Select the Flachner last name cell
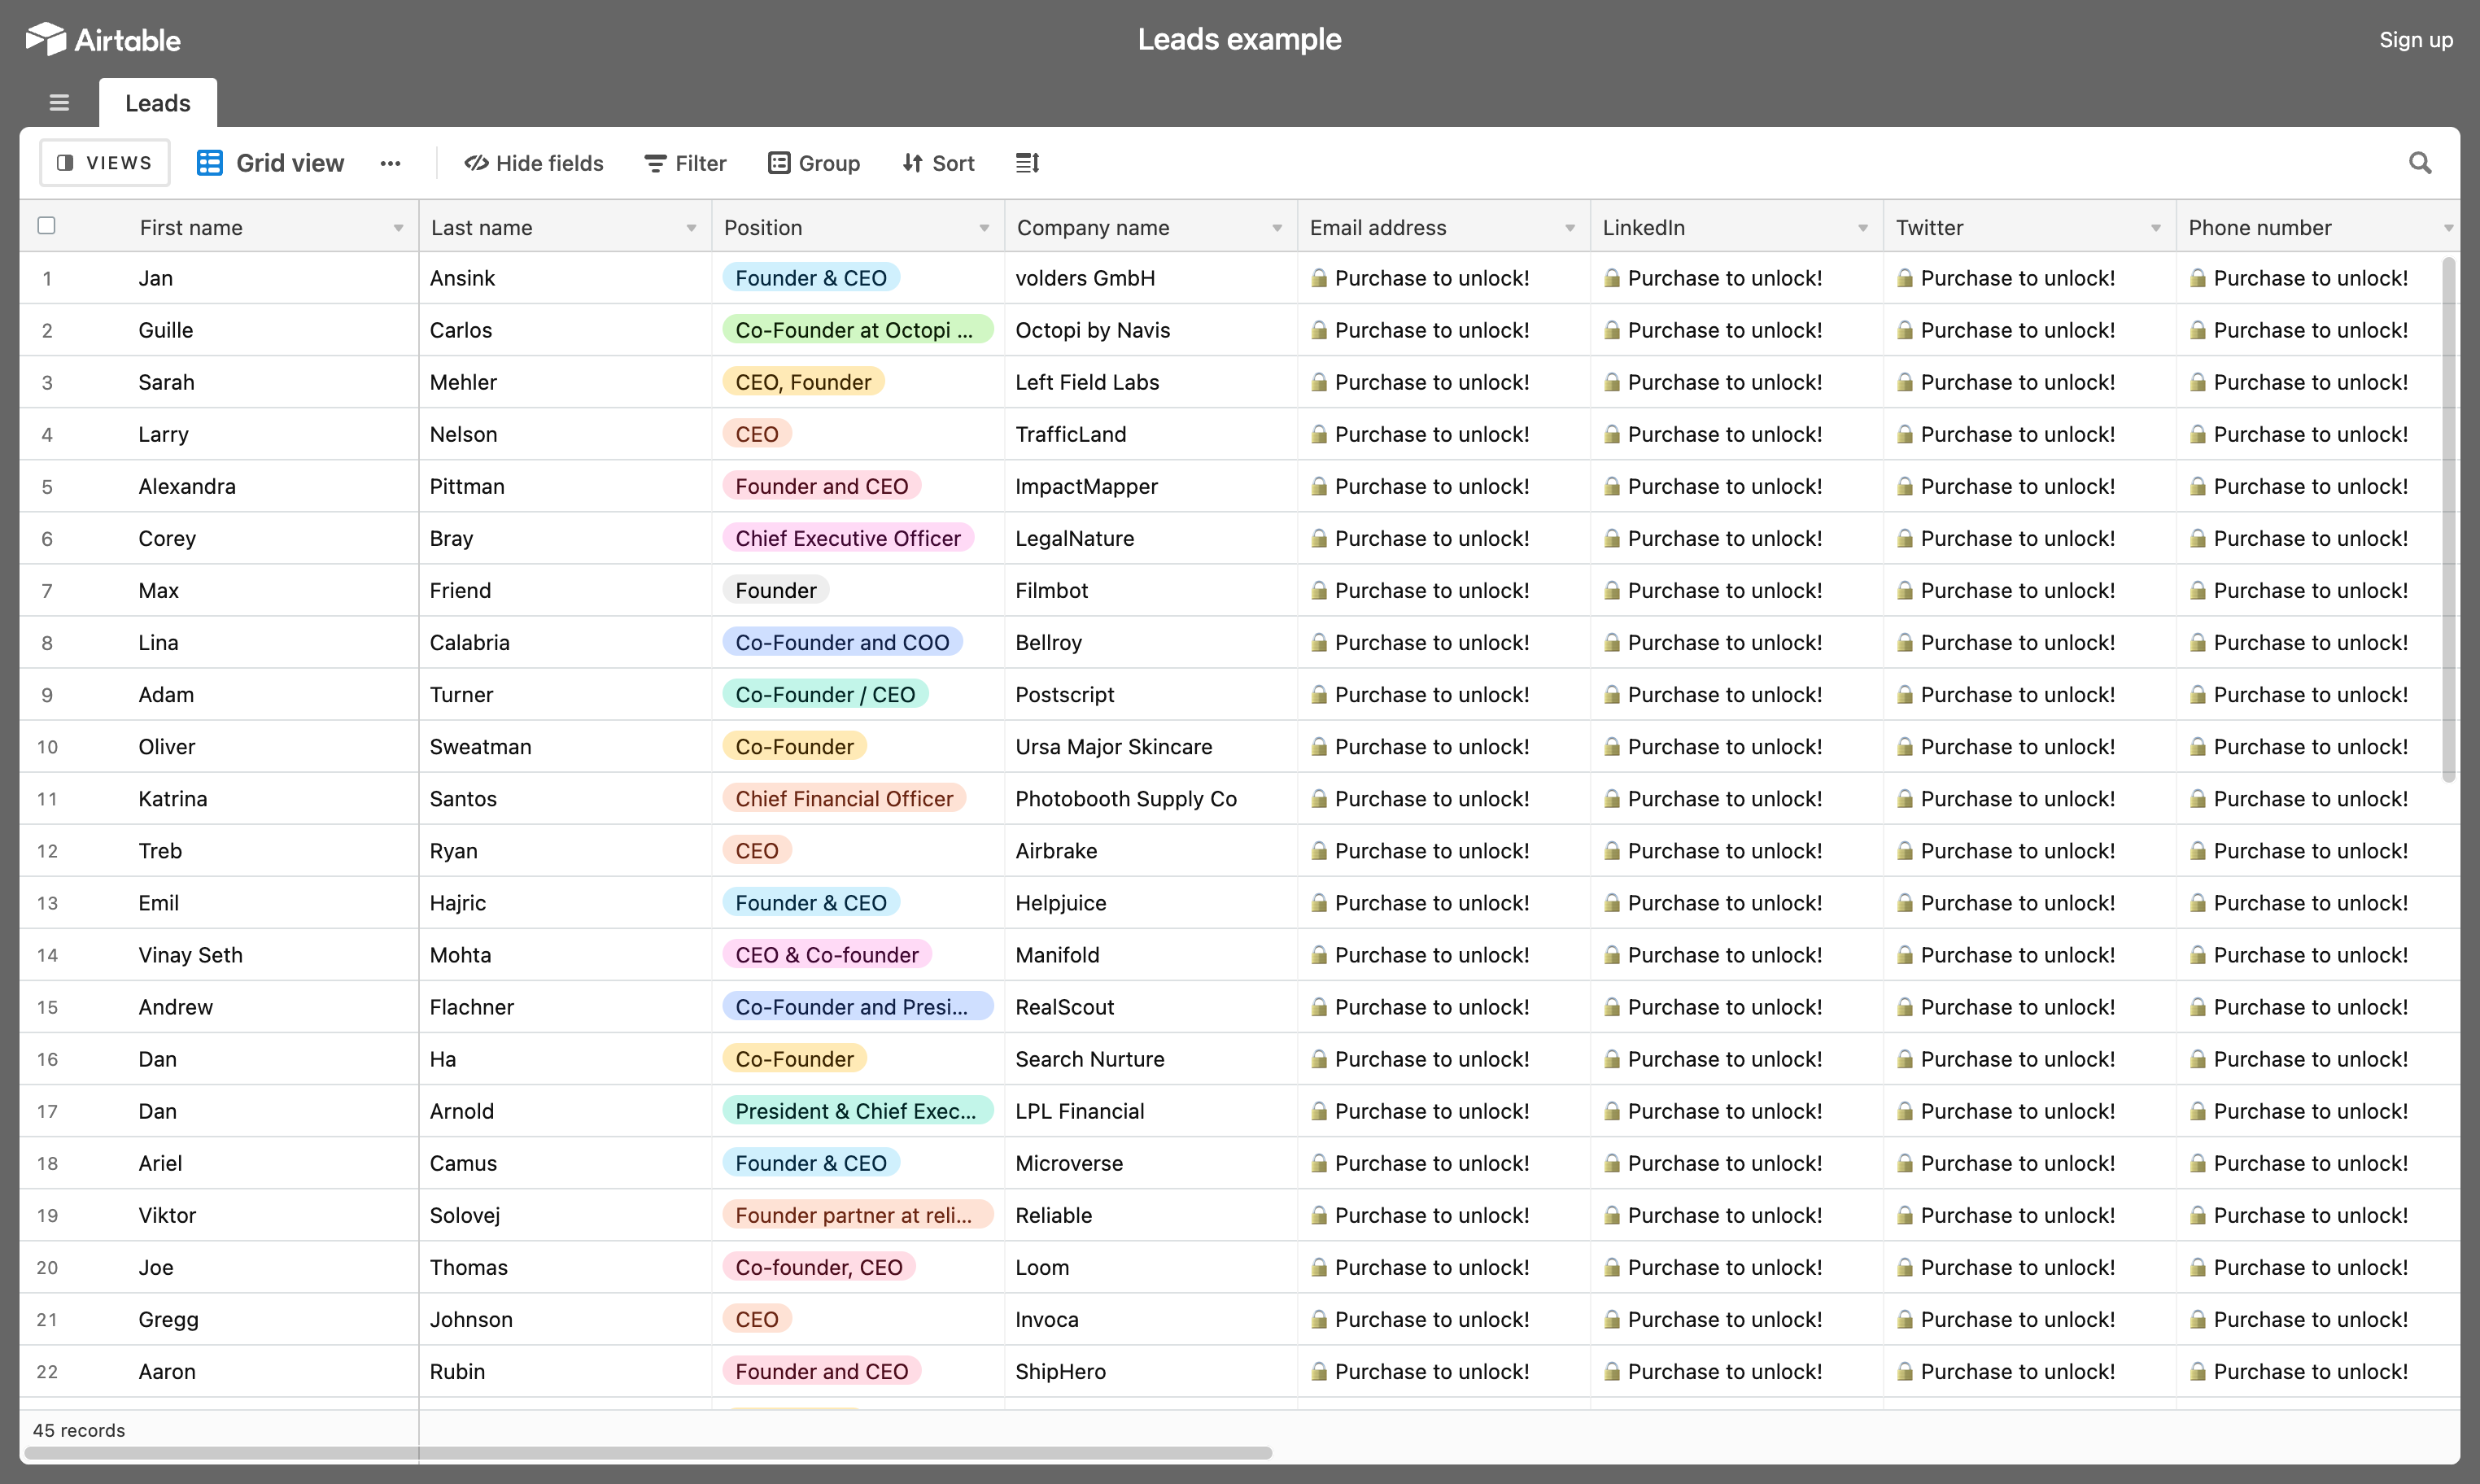Viewport: 2480px width, 1484px height. 565,1007
